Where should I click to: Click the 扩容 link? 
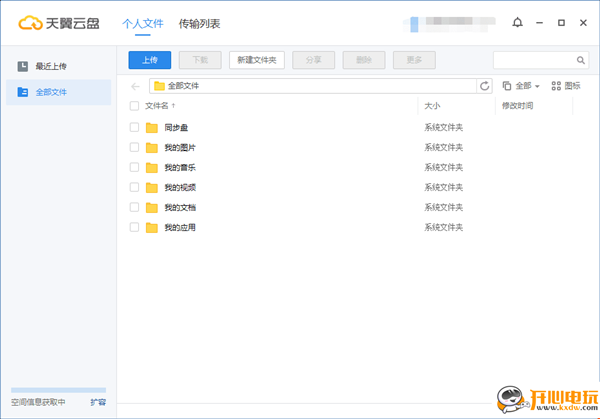(98, 402)
